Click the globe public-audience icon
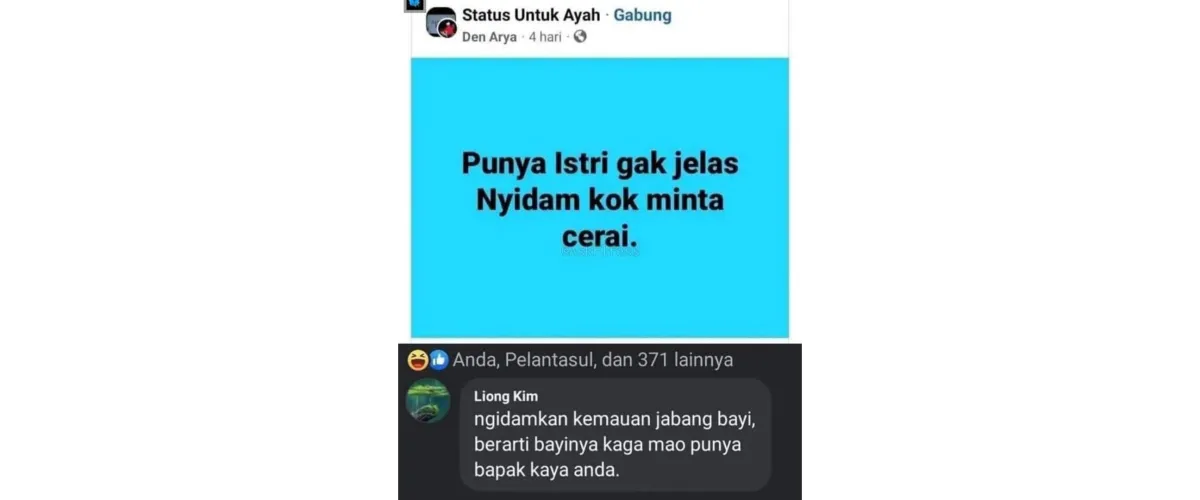1200x500 pixels. 580,37
